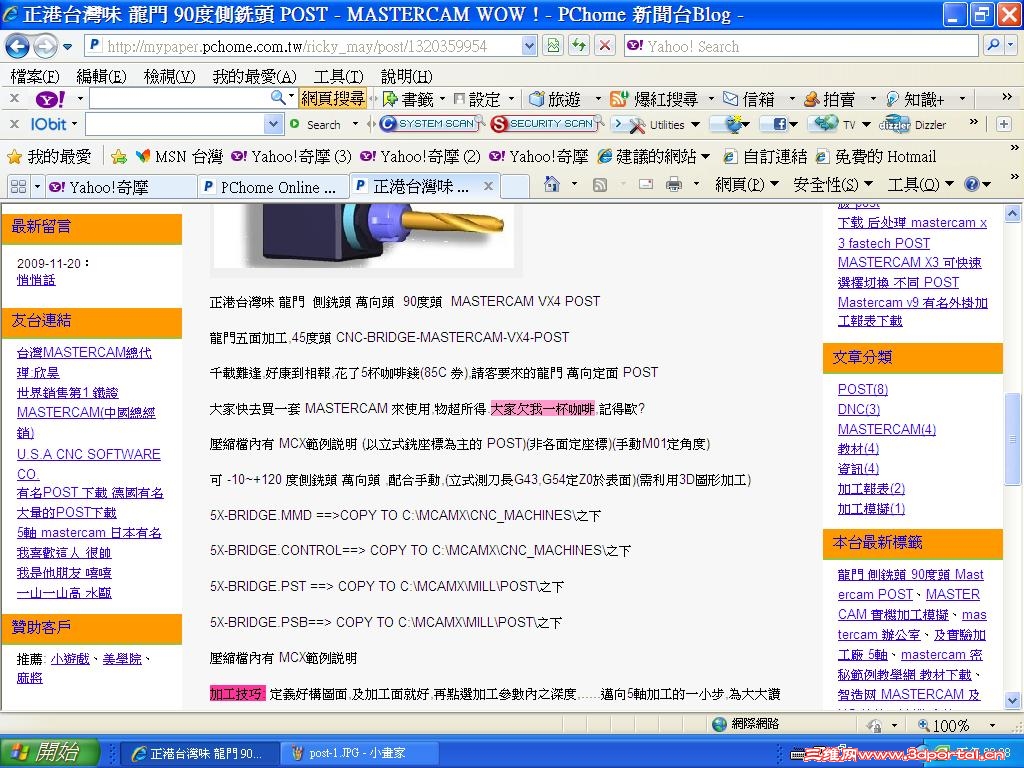Open the MASTERCAM(4) category link
Image resolution: width=1024 pixels, height=768 pixels.
tap(886, 429)
